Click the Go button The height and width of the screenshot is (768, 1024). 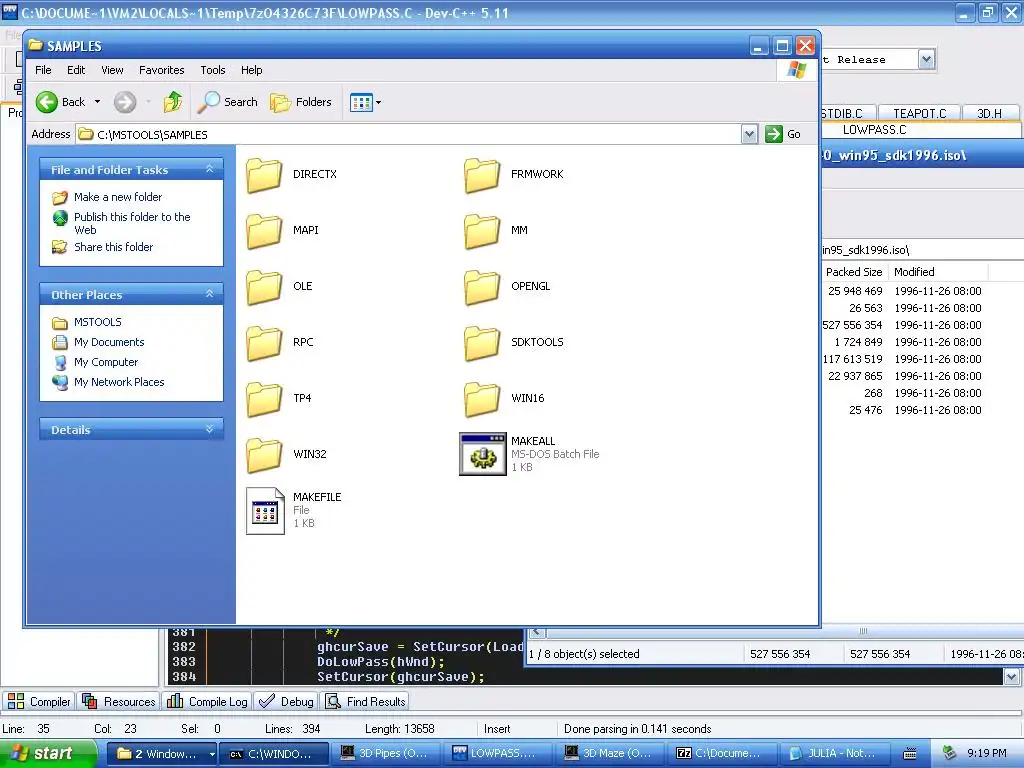click(x=783, y=135)
